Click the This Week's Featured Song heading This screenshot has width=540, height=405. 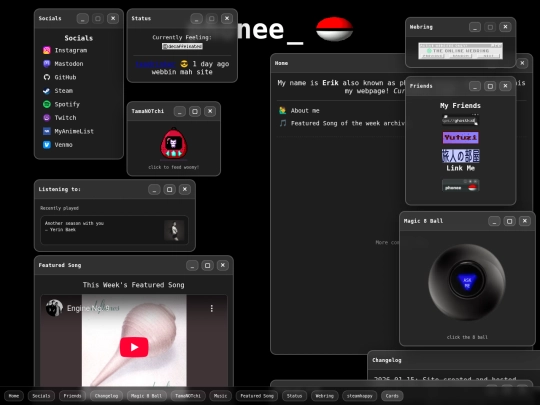[134, 285]
